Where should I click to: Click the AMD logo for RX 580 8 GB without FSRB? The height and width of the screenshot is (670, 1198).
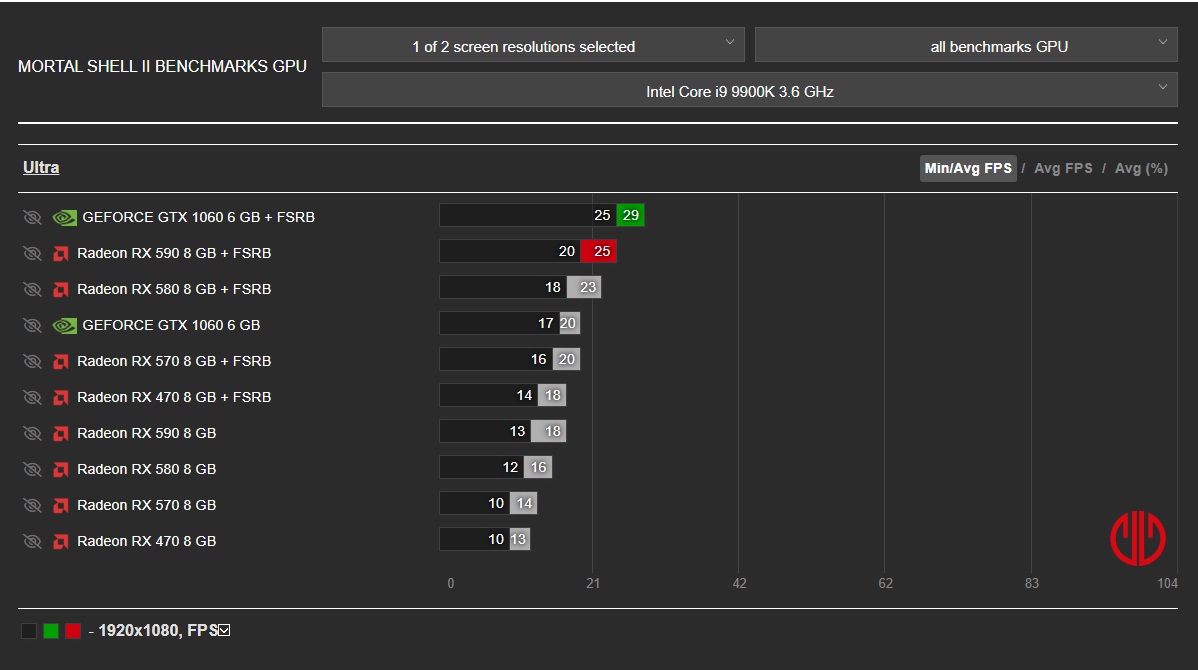click(60, 469)
